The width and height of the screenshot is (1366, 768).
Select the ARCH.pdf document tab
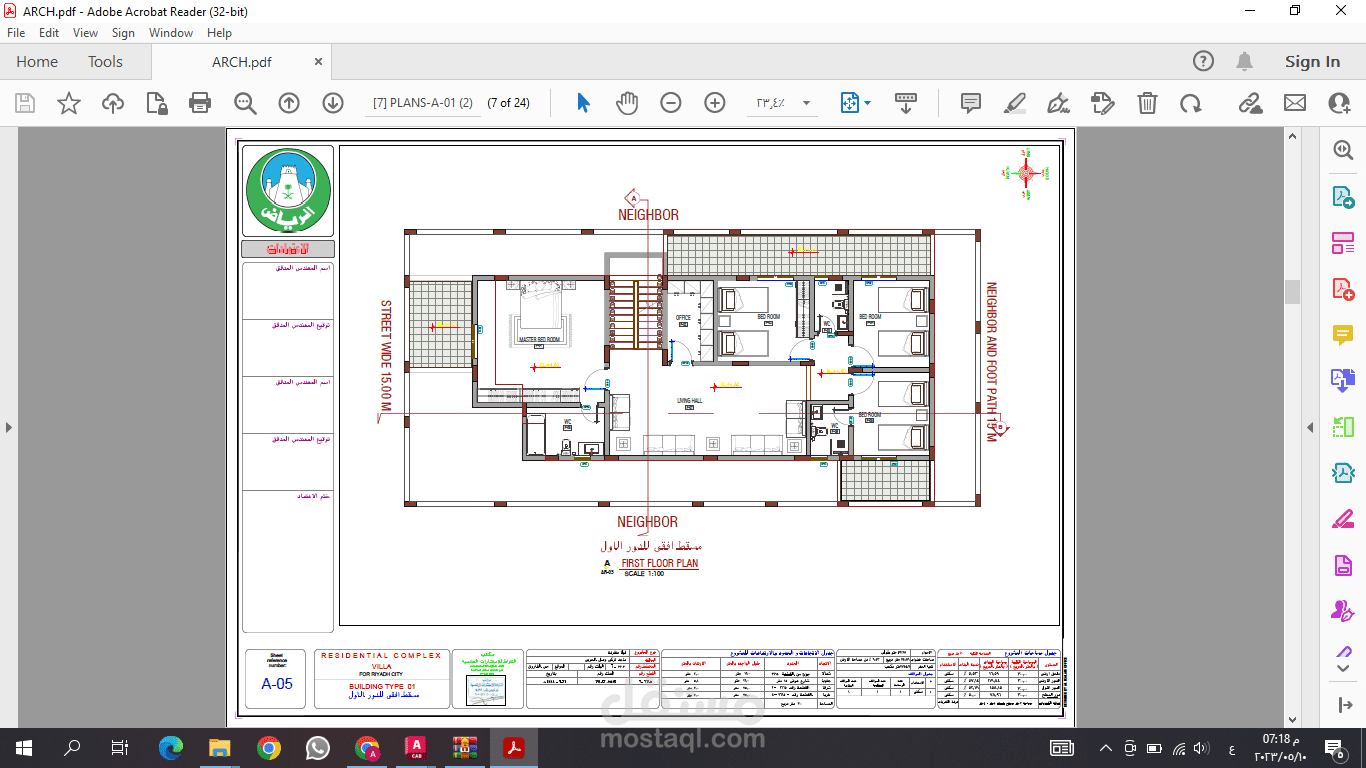241,62
